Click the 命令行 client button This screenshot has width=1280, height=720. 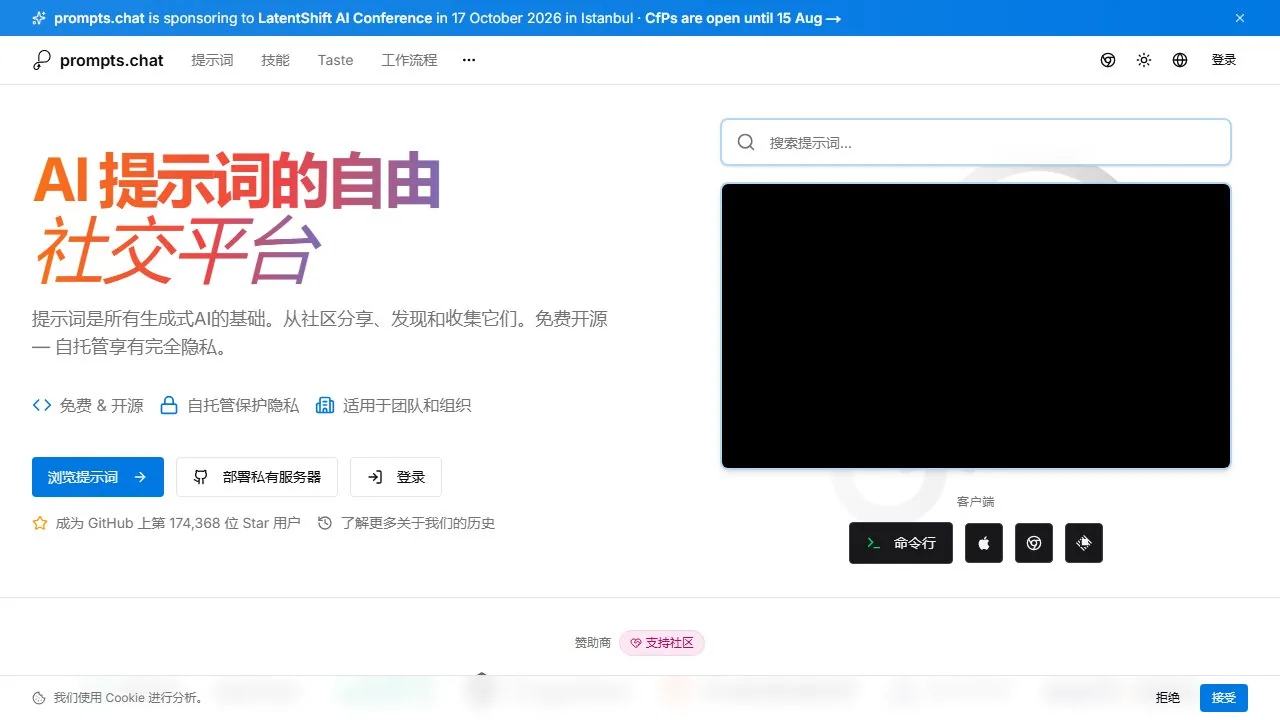[x=901, y=543]
